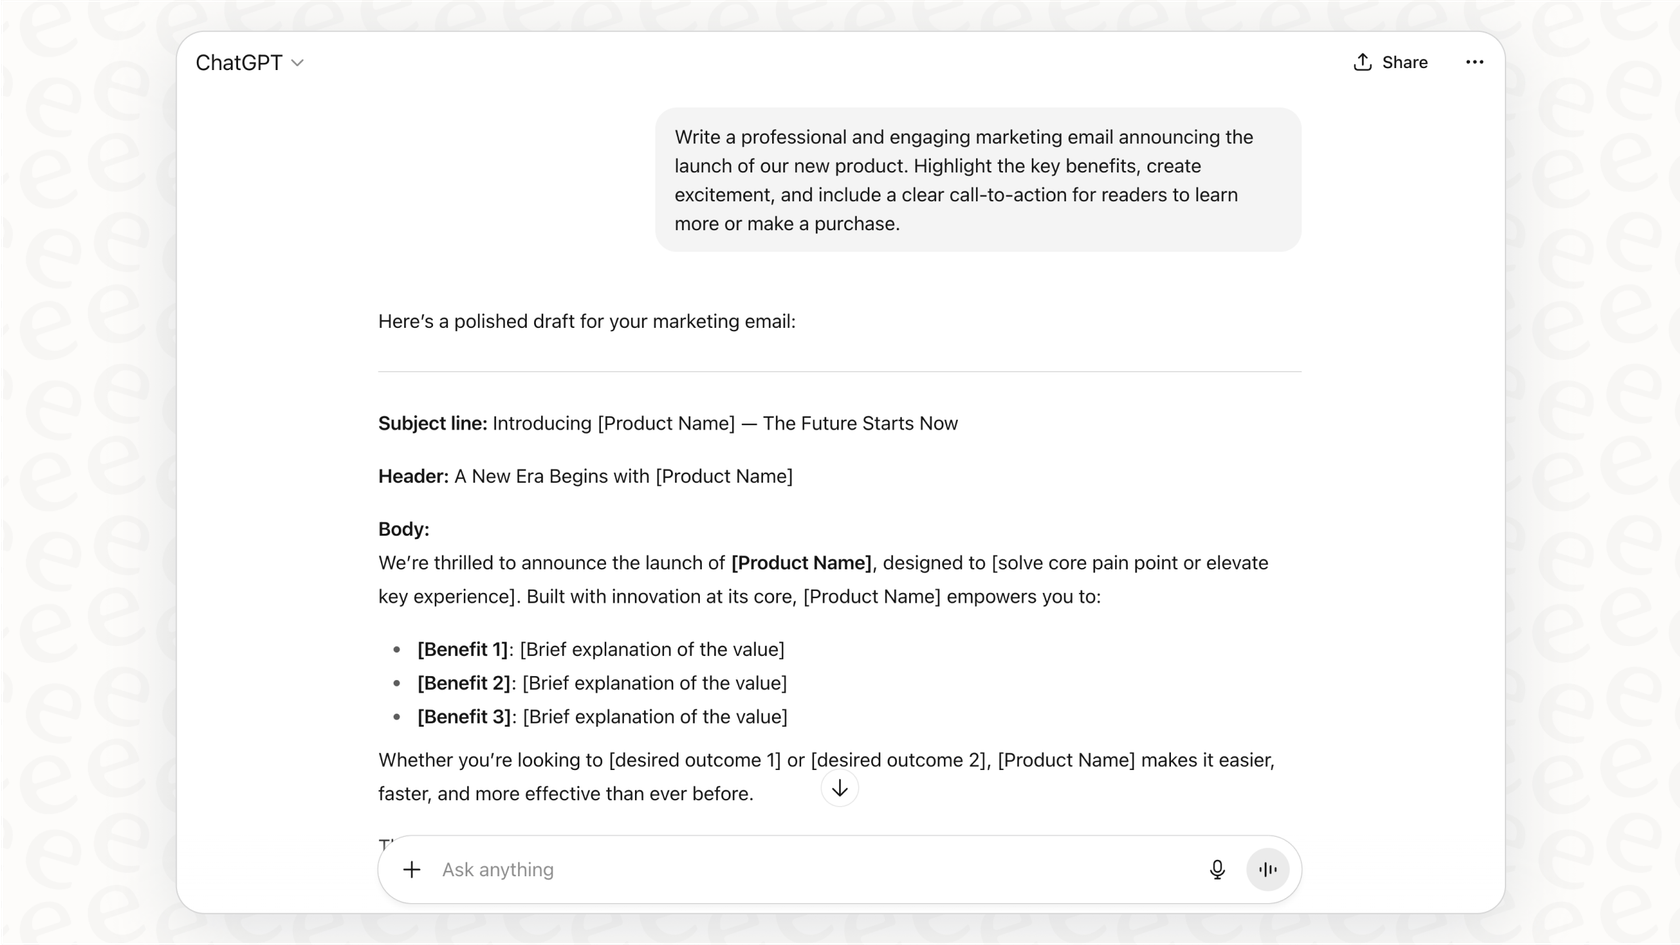
Task: Start voice mode with the waveform icon
Action: pos(1268,870)
